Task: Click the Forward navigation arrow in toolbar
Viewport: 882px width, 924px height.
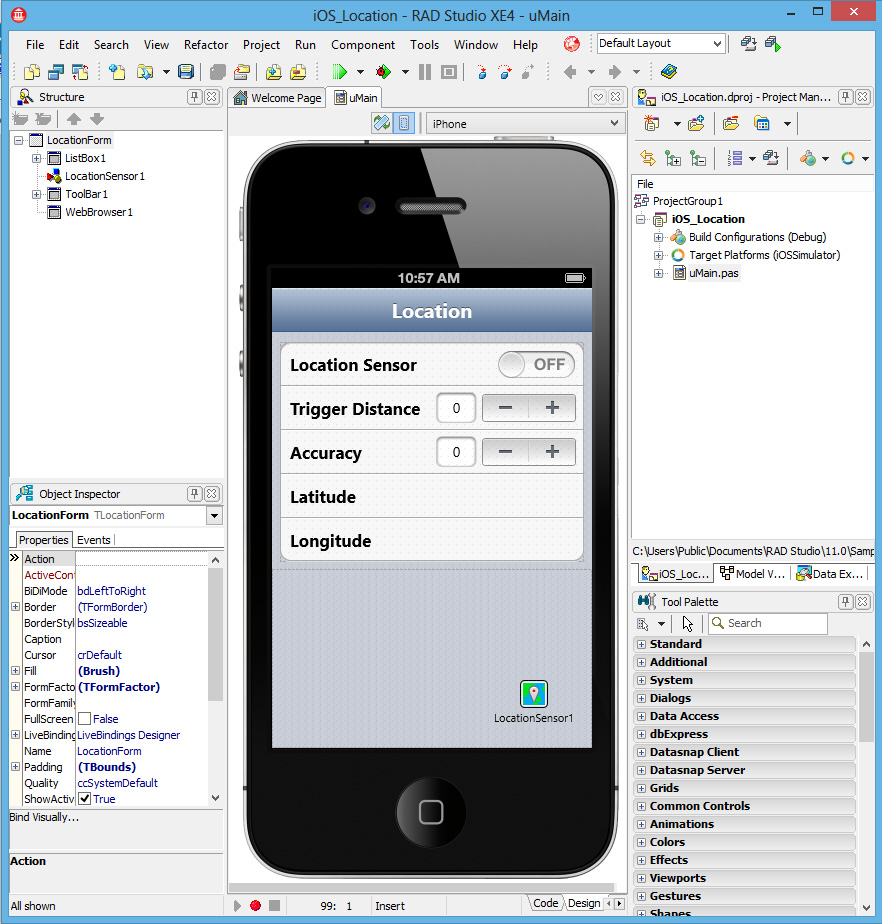Action: tap(615, 72)
